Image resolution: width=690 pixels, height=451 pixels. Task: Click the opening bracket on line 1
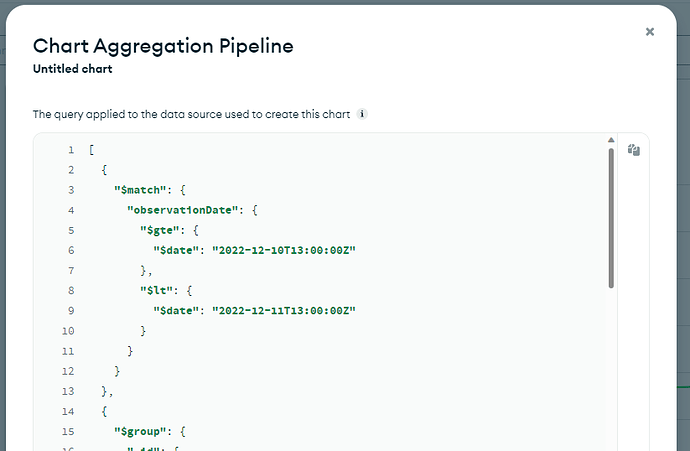click(91, 150)
